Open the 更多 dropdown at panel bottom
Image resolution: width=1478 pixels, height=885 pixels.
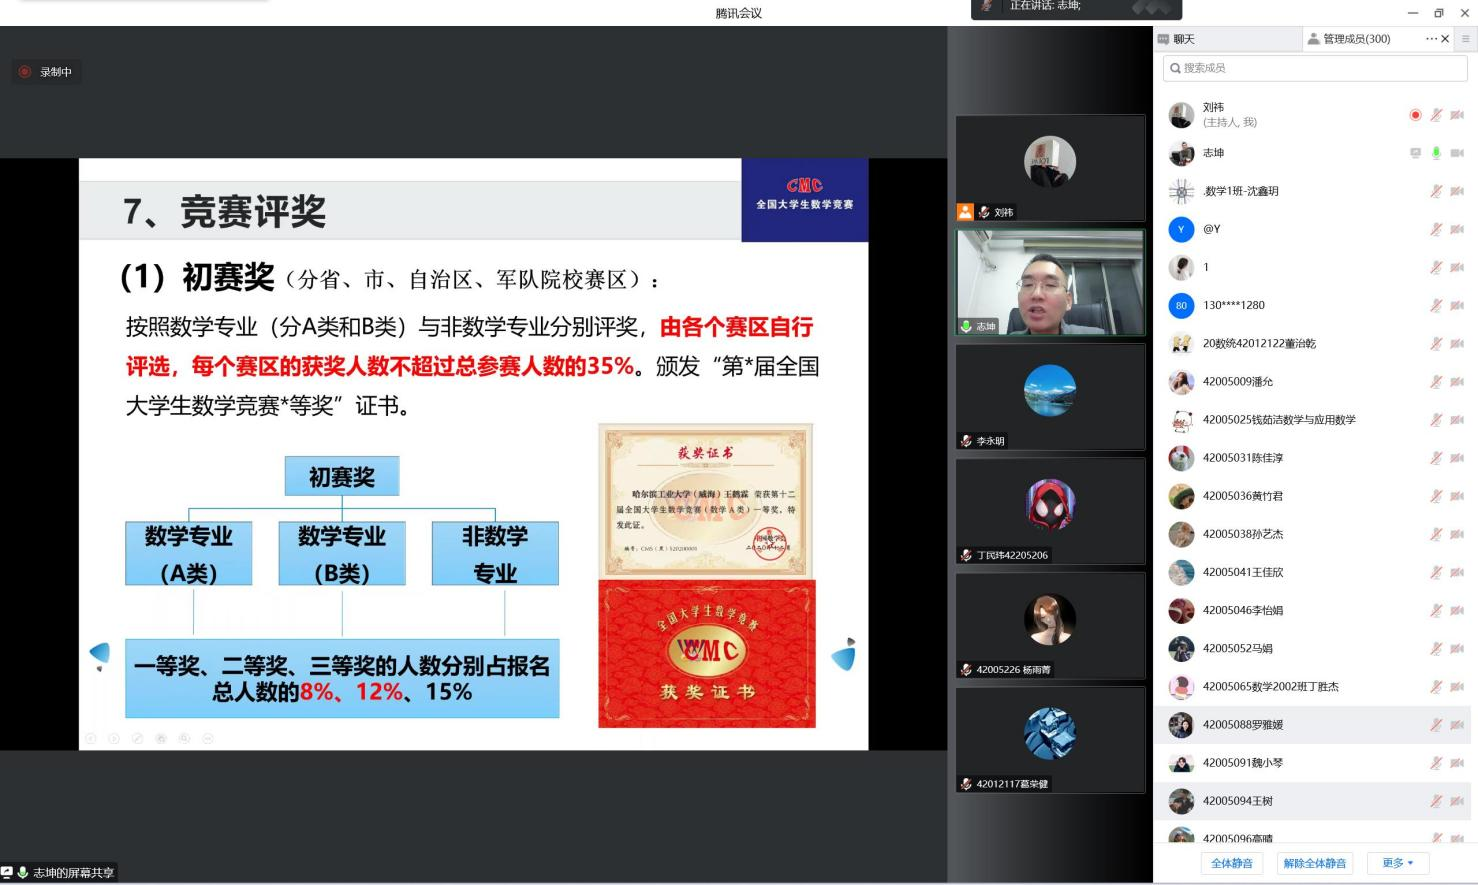[x=1397, y=863]
